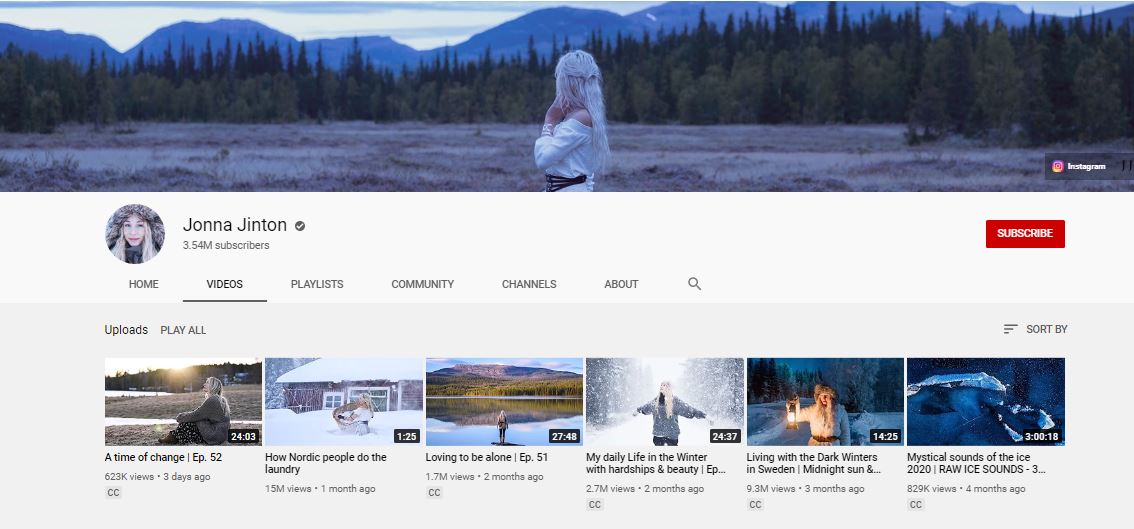The image size is (1134, 529).
Task: Open the Instagram link on the banner
Action: pos(1079,166)
